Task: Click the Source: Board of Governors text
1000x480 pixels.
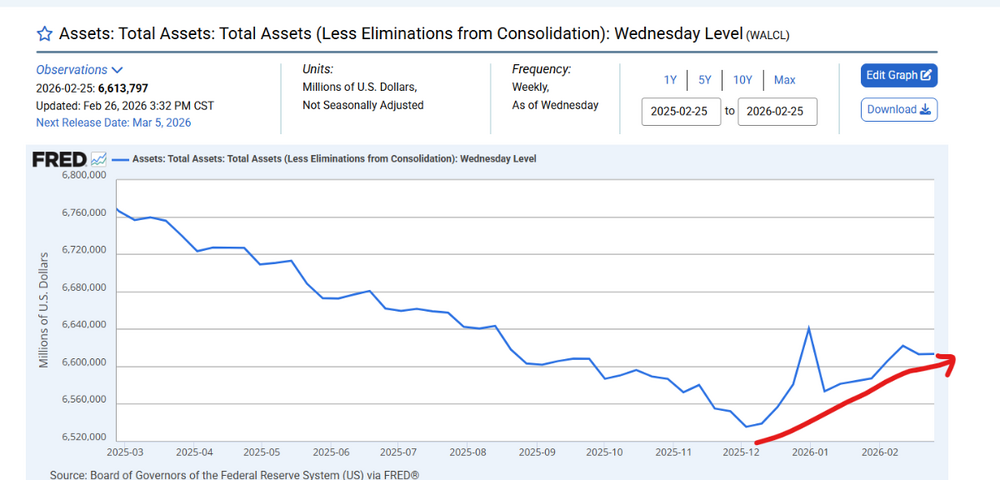Action: (x=234, y=475)
